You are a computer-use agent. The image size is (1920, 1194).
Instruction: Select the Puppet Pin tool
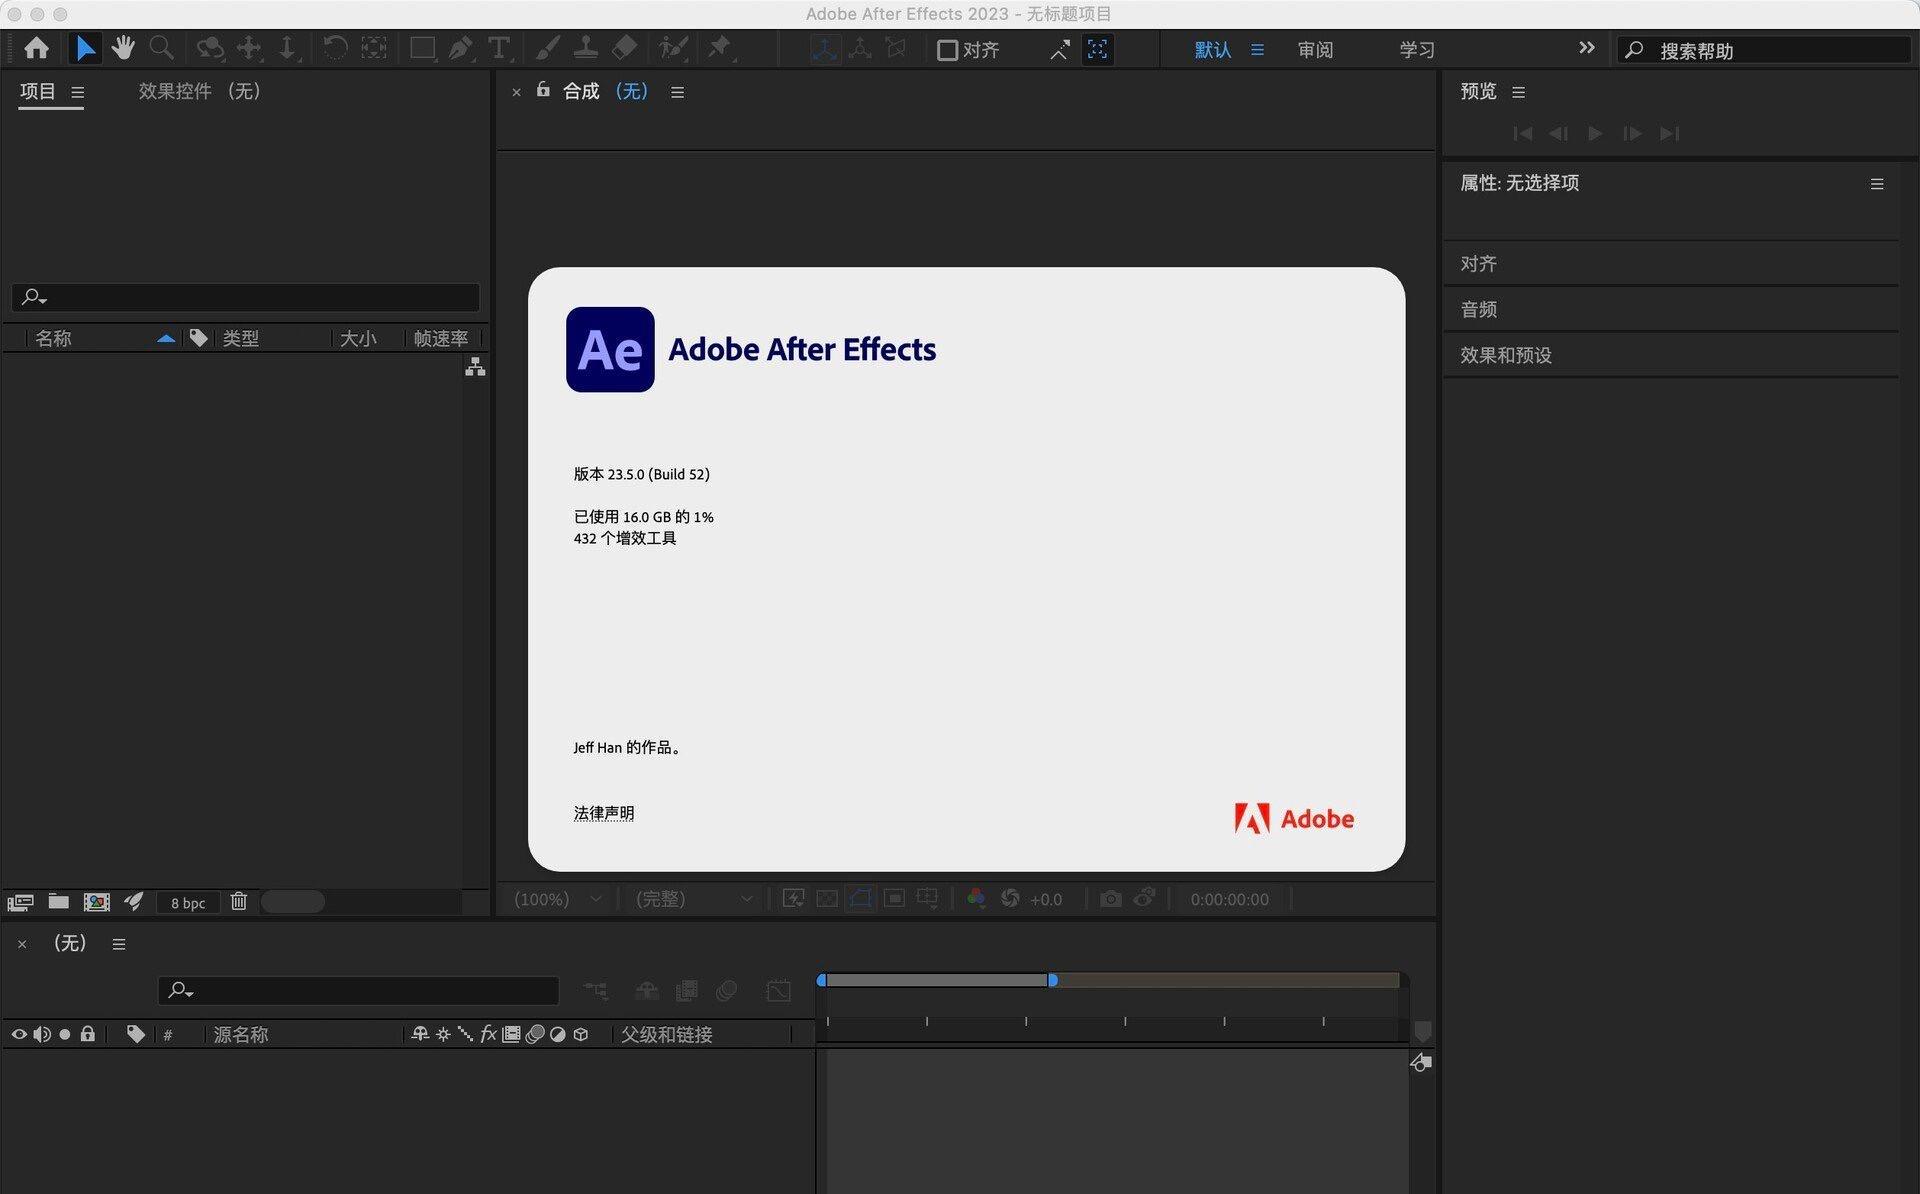point(719,48)
